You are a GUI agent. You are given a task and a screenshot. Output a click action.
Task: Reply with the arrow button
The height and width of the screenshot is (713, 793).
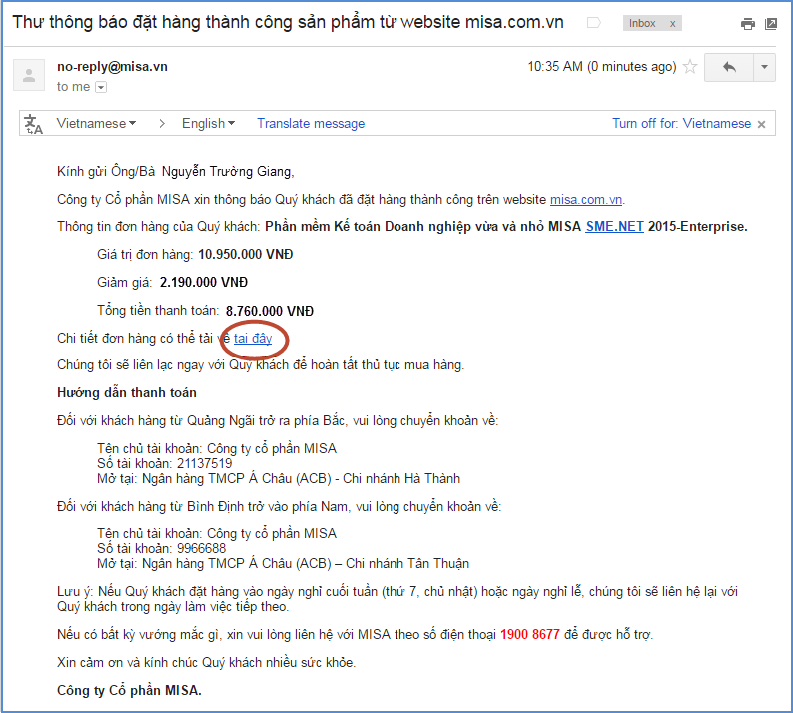coord(729,67)
